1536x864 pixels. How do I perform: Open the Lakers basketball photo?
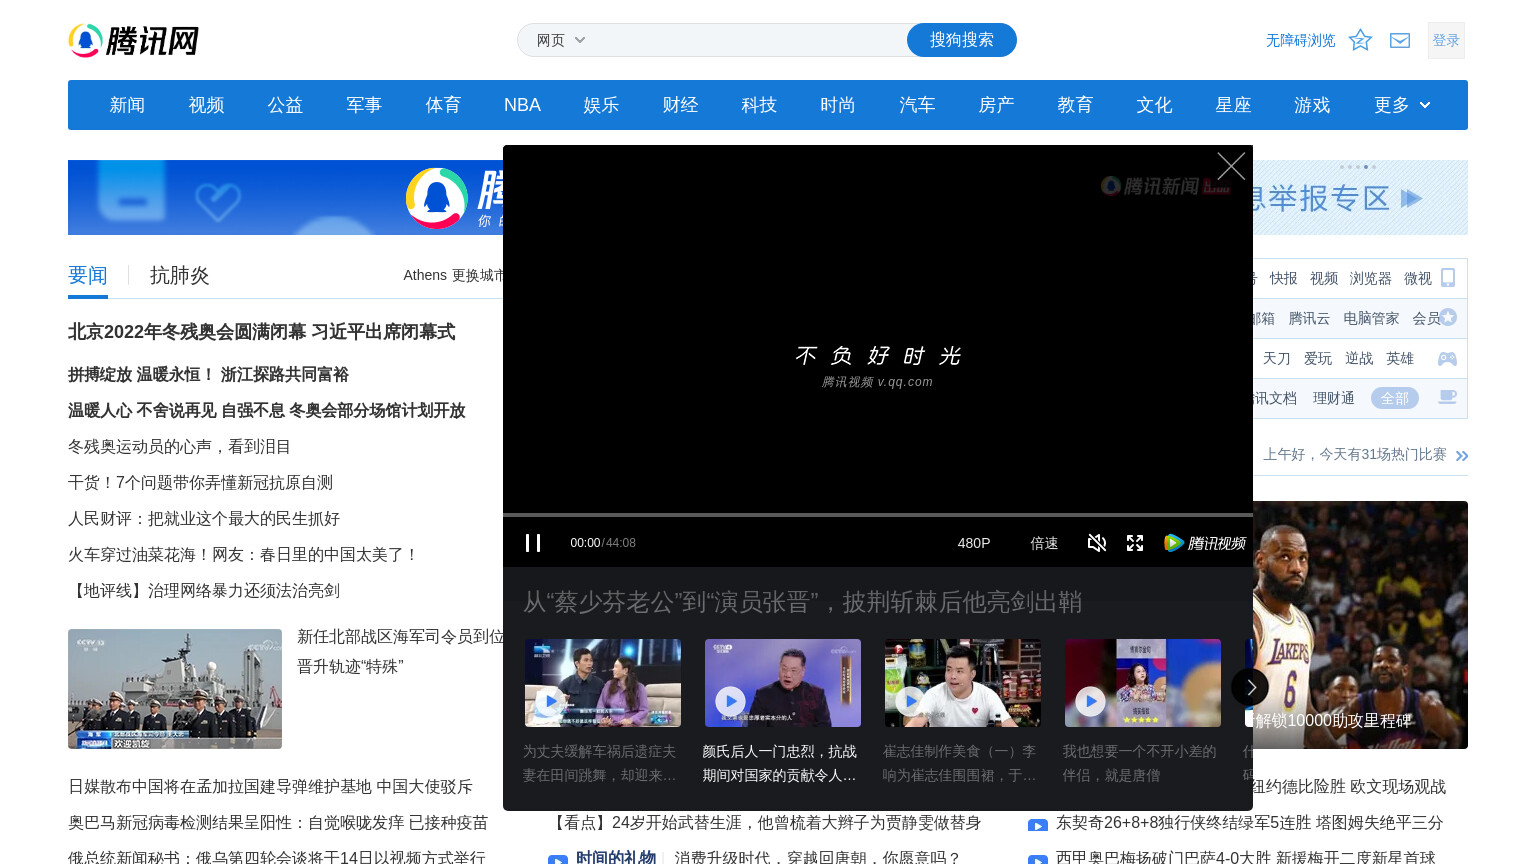click(x=1360, y=625)
